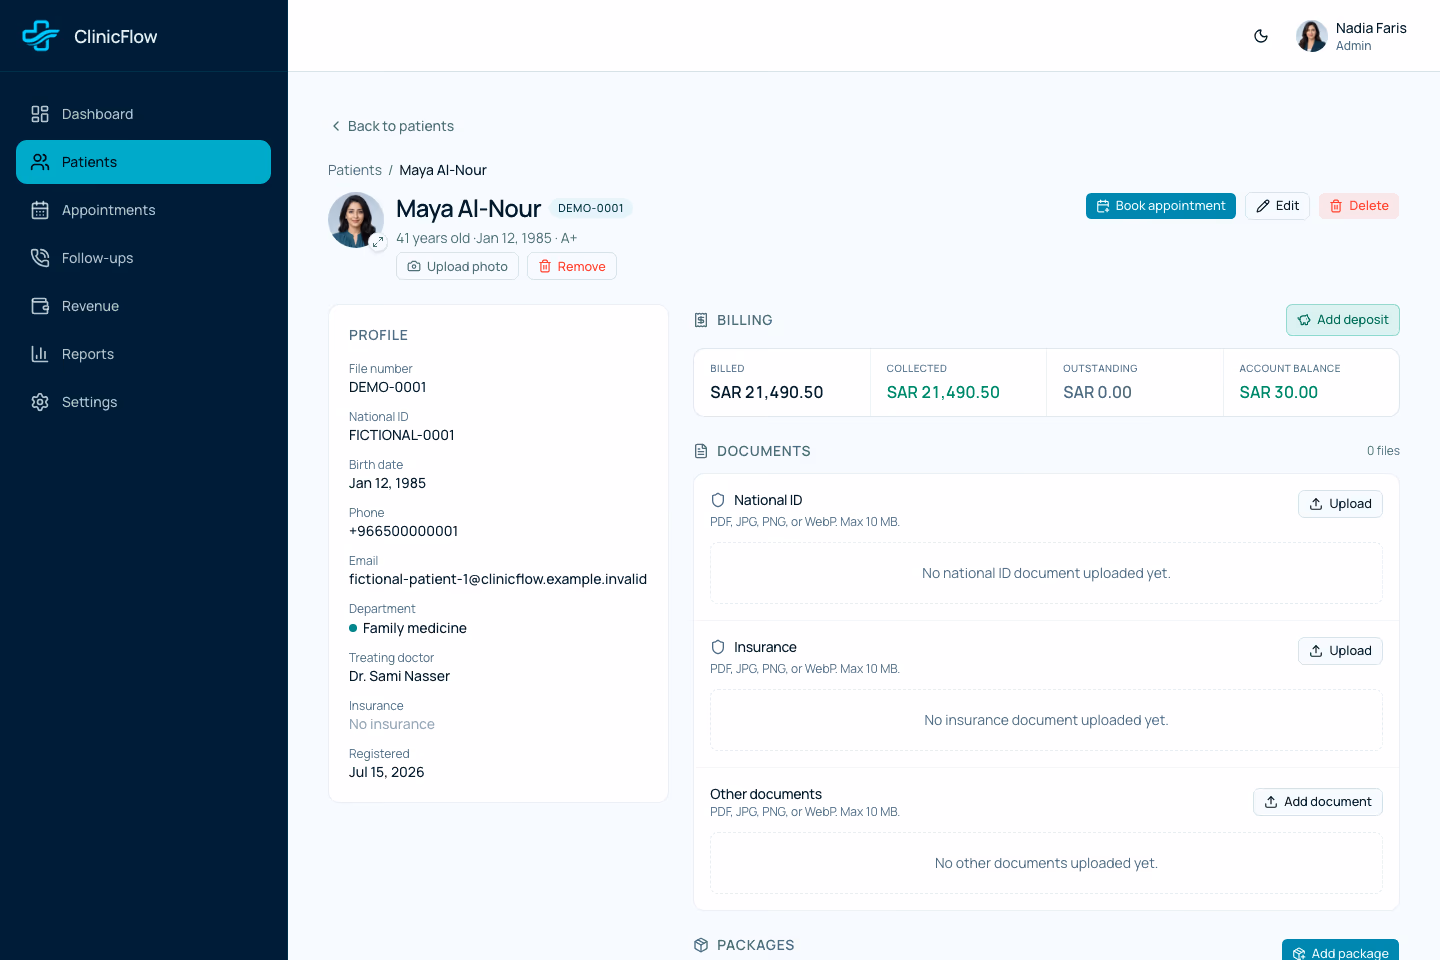Open Dashboard in sidebar
Viewport: 1440px width, 960px height.
[144, 114]
